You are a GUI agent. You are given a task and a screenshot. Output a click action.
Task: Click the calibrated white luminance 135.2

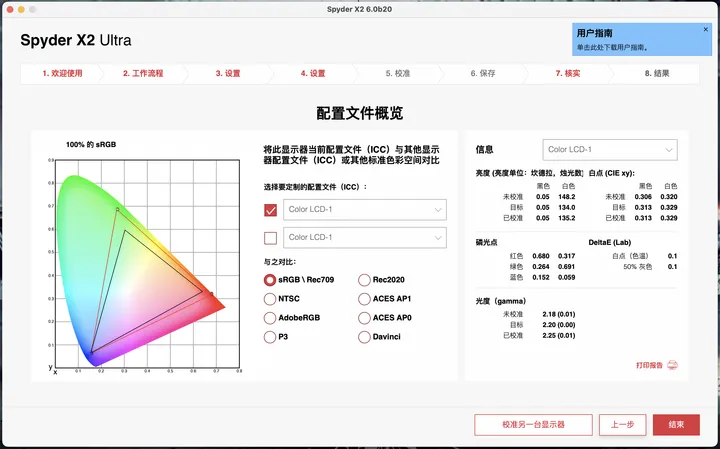567,218
